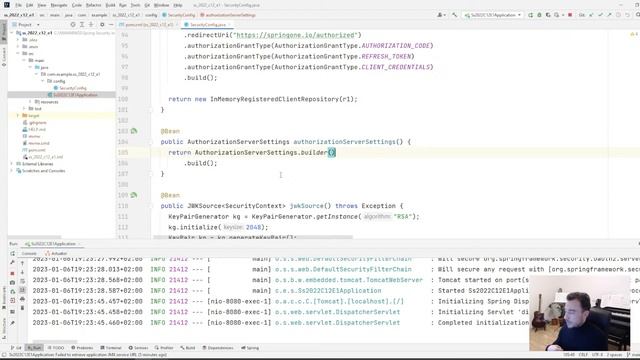Rerun the application in the Run panel
This screenshot has height=360, width=640.
tap(13, 253)
